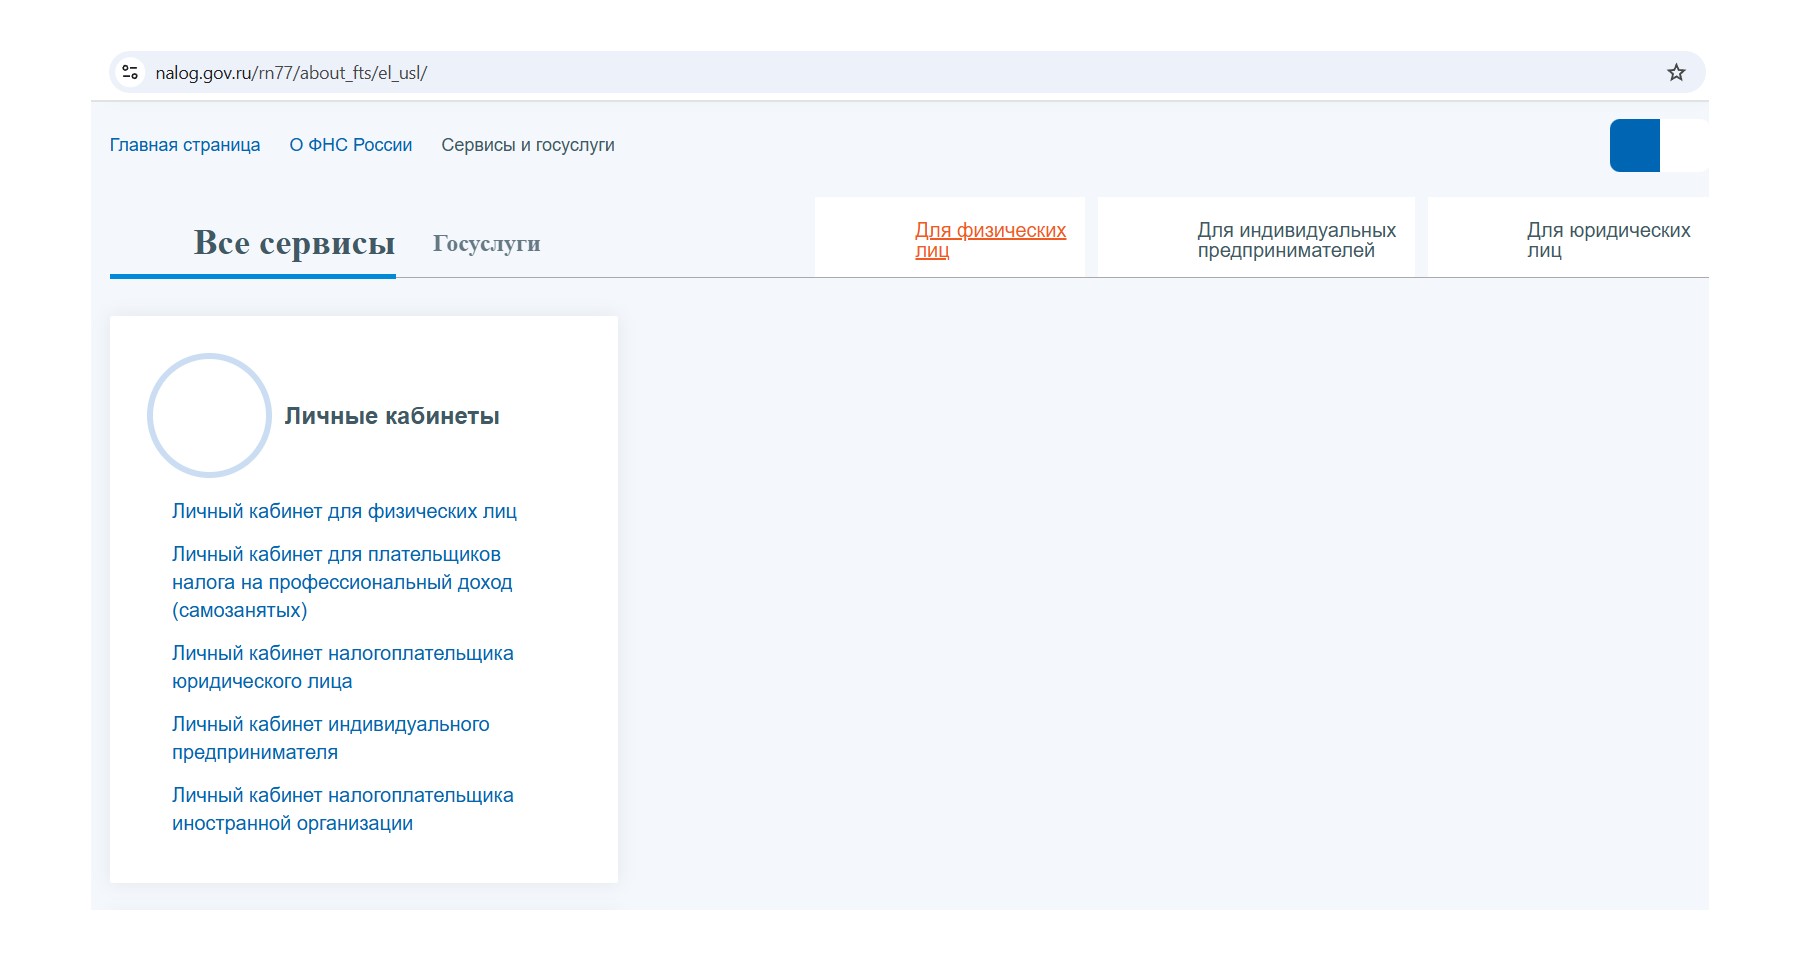
Task: Click the Сервисы и госуслуги breadcrumb
Action: (x=527, y=145)
